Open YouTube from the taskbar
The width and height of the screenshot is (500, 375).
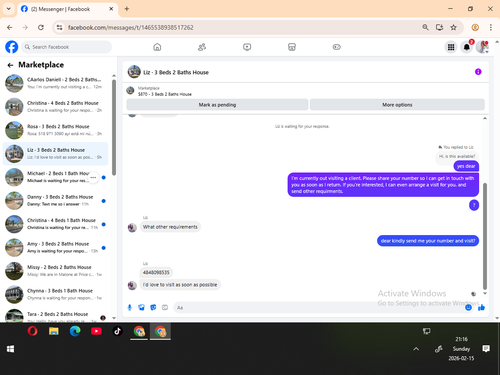96,331
